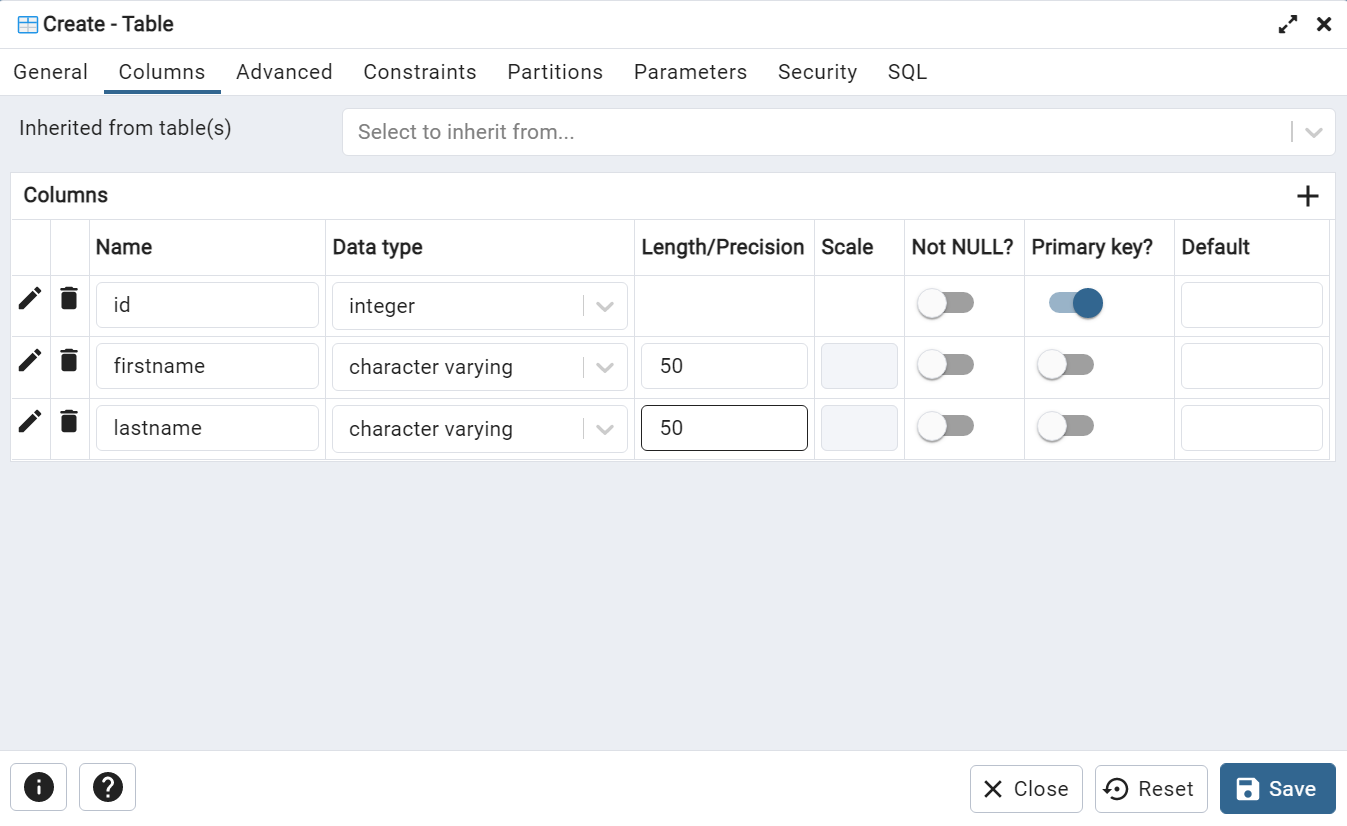Click the edit pencil for lastname row

tap(30, 421)
